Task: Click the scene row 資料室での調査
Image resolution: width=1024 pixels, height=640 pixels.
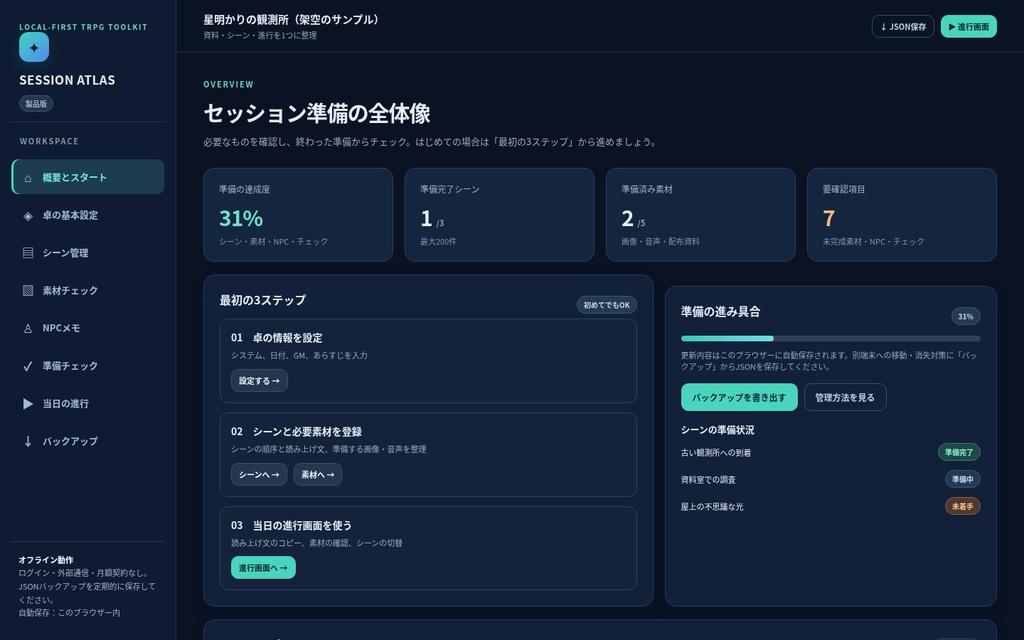Action: click(x=831, y=479)
